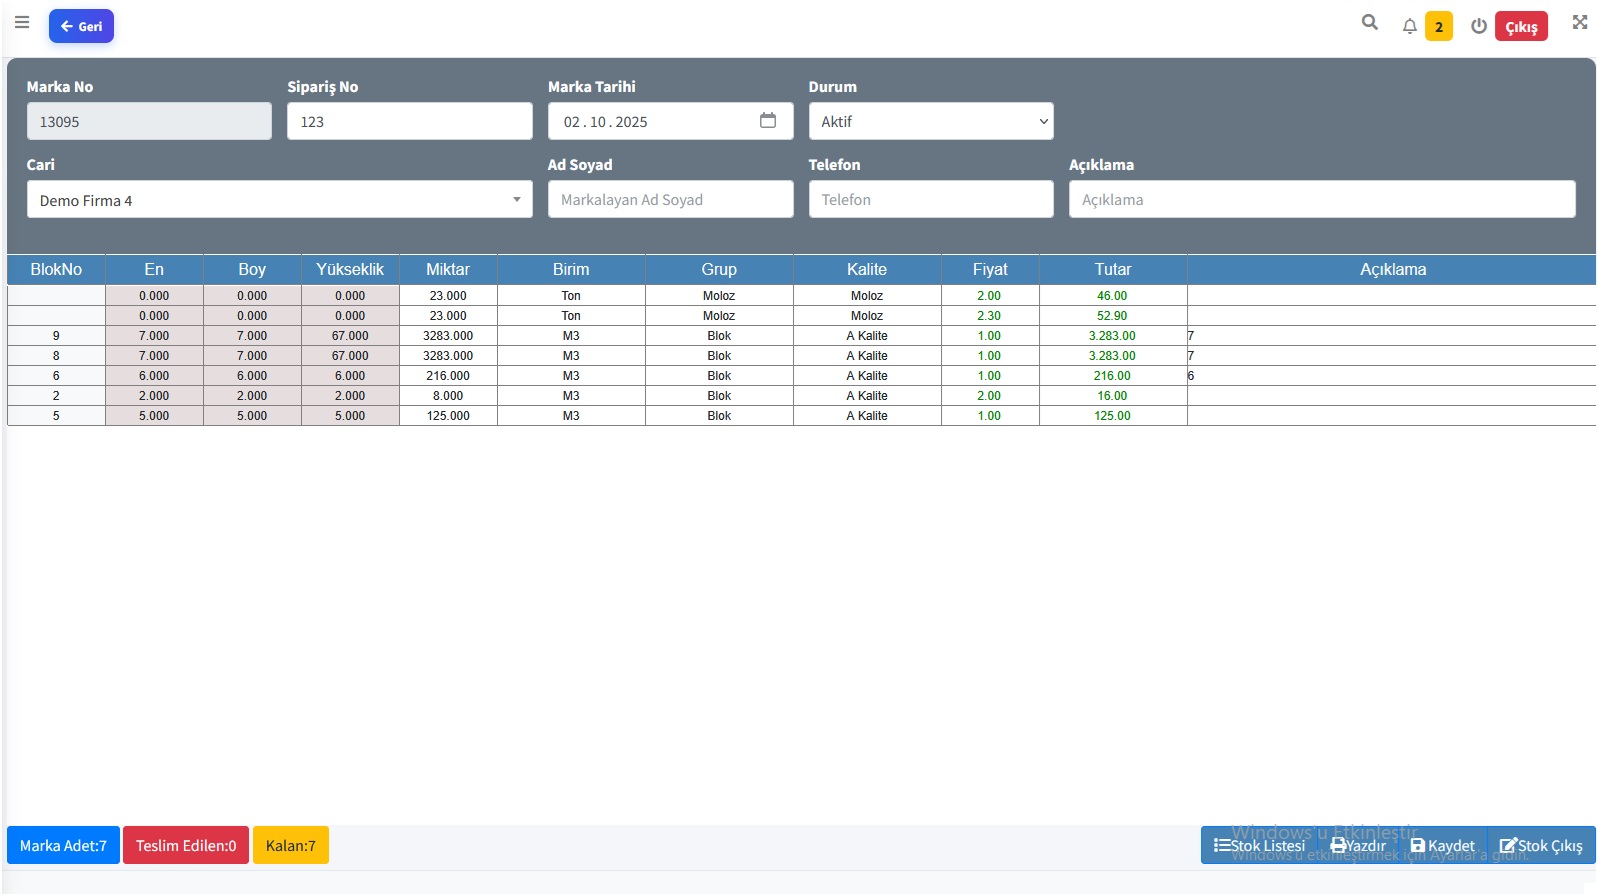Click the search magnifier icon
This screenshot has width=1598, height=896.
click(x=1370, y=22)
